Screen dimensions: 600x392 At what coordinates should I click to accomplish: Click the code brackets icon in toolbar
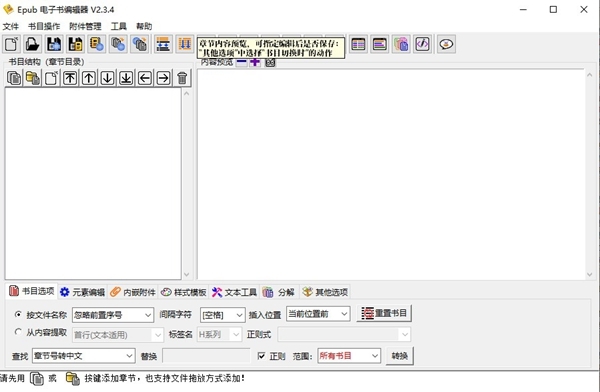422,44
